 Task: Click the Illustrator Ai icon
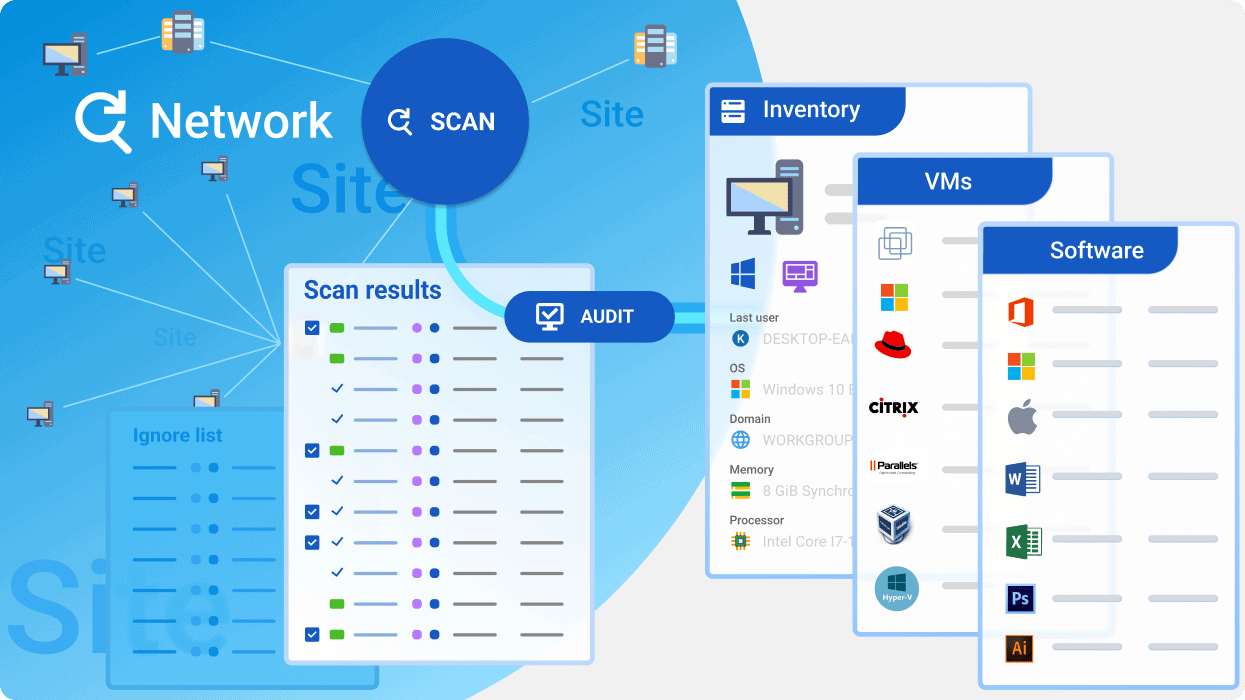click(x=1020, y=648)
